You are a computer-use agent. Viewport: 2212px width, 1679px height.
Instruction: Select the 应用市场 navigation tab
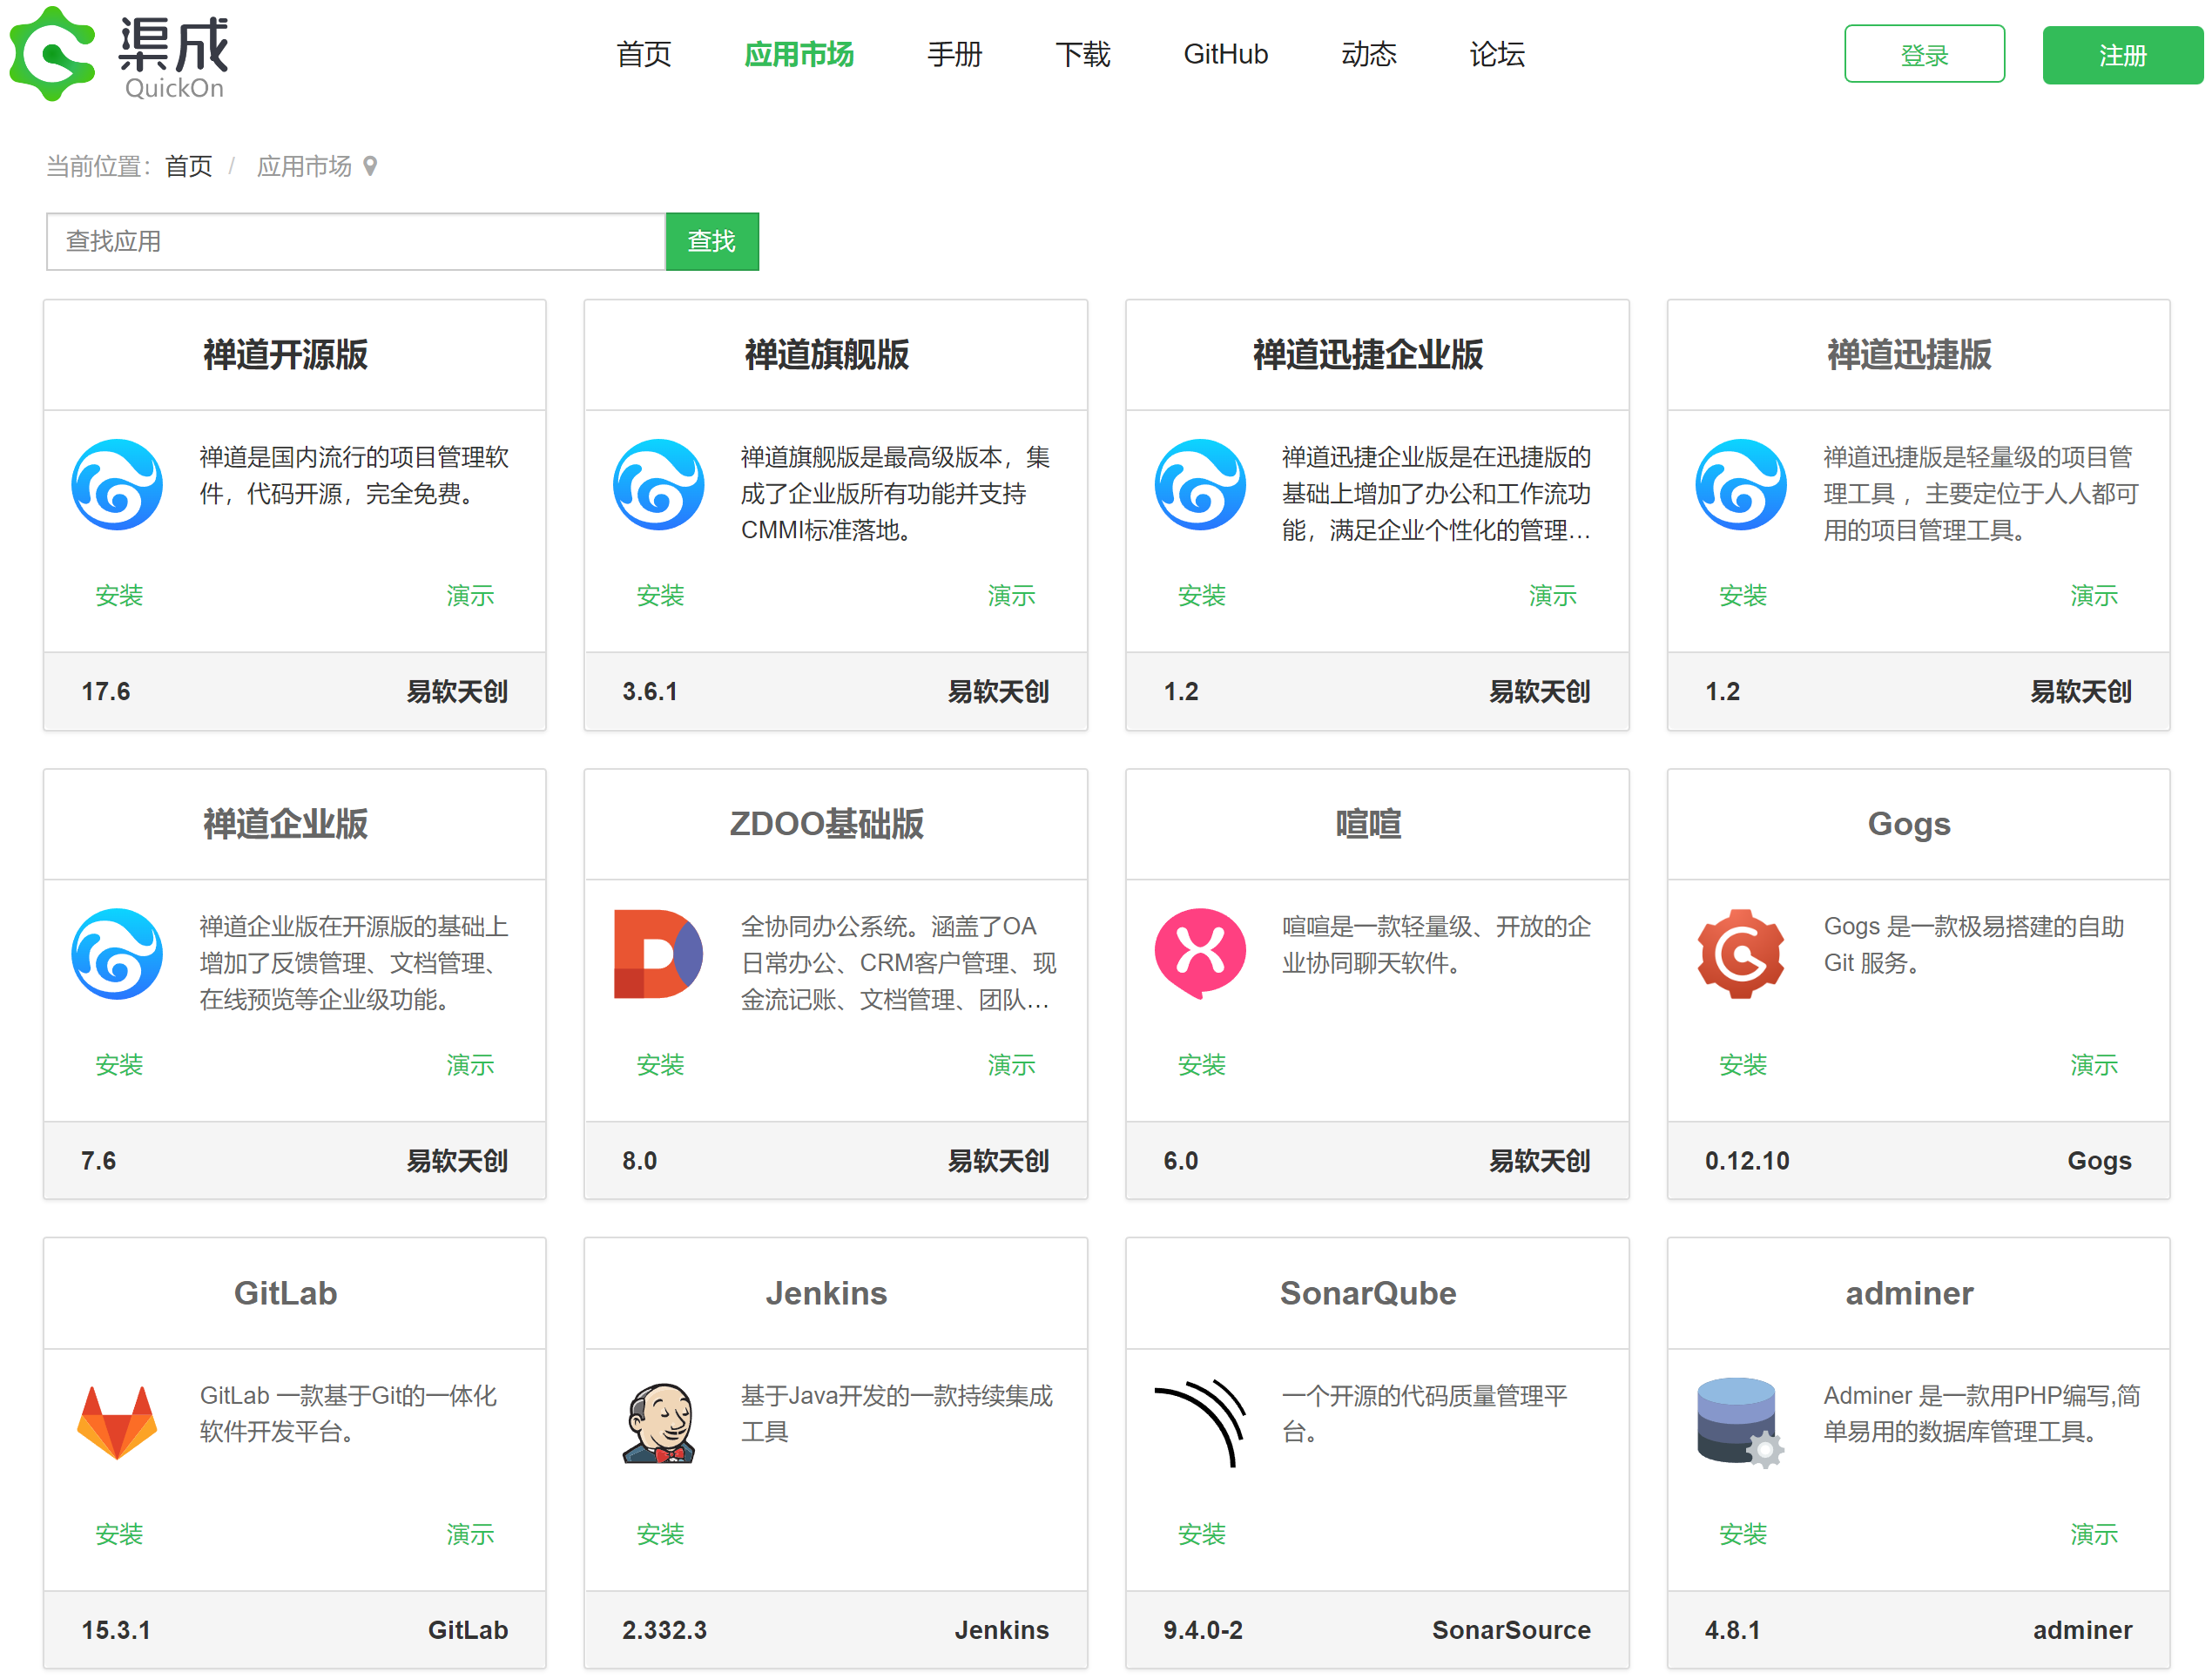tap(798, 54)
